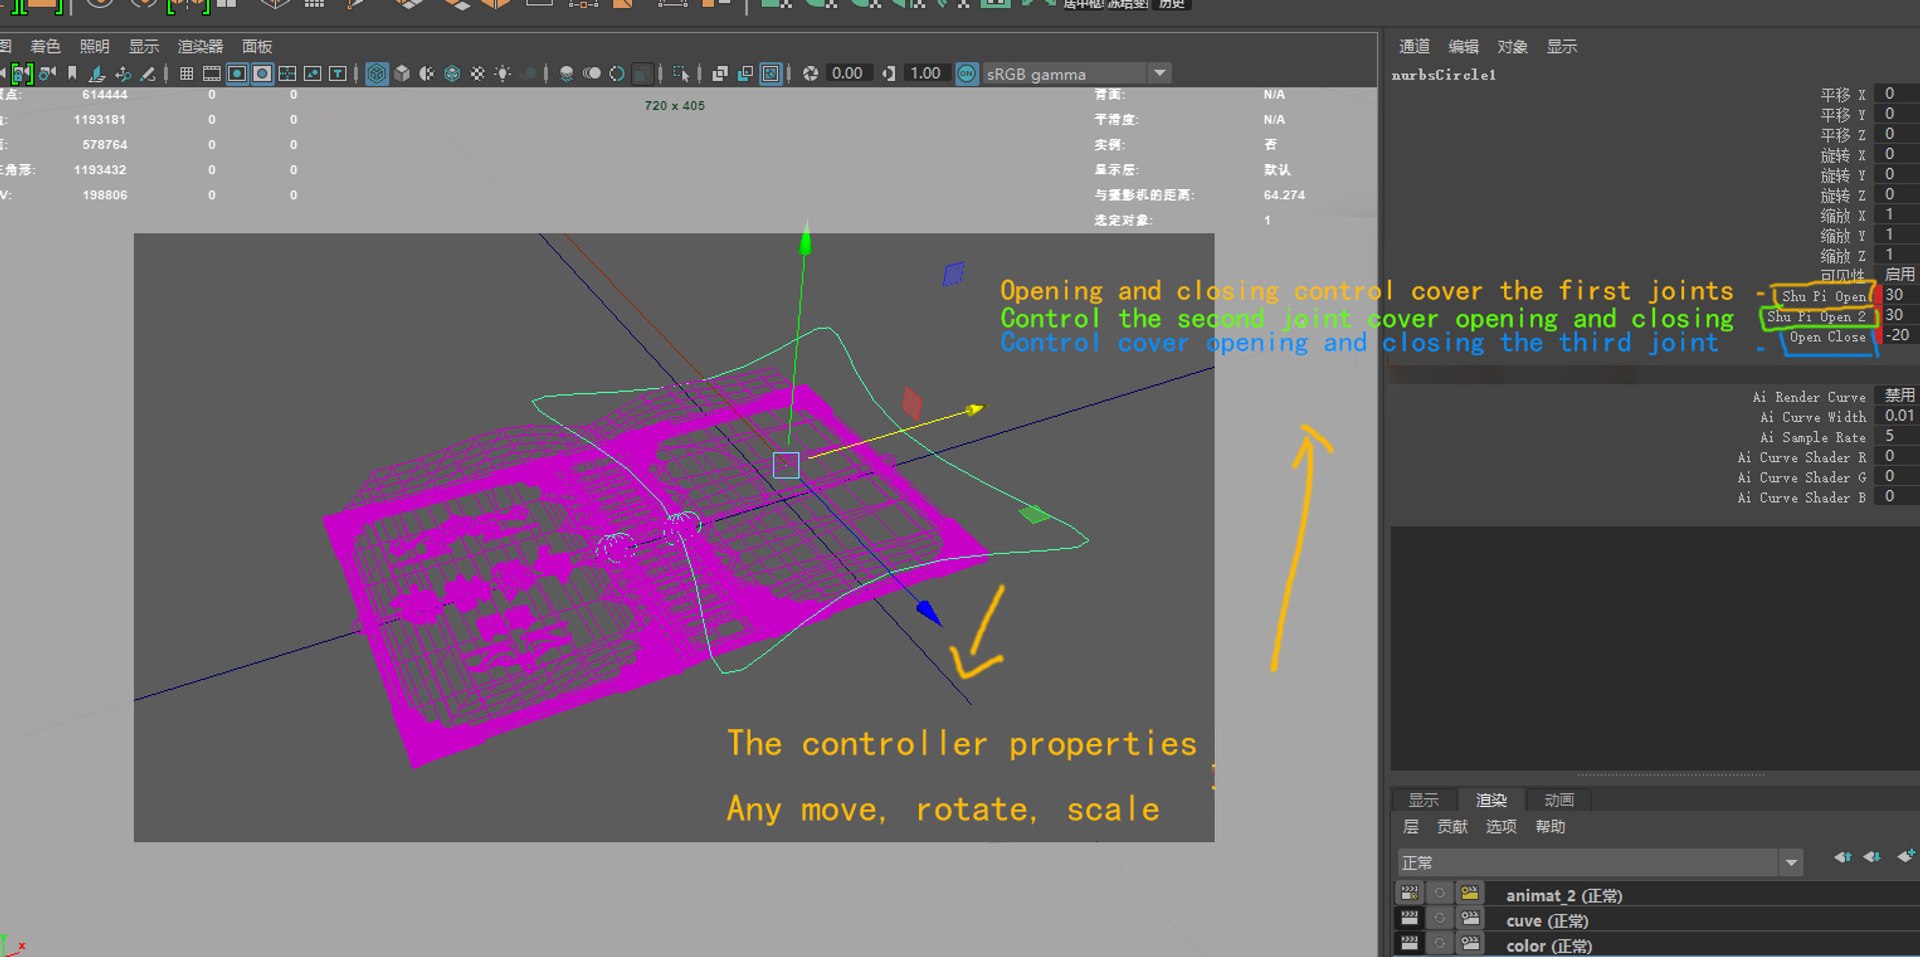Open the channel box 对象 menu
Screen dimensions: 1920x957
click(x=1512, y=46)
